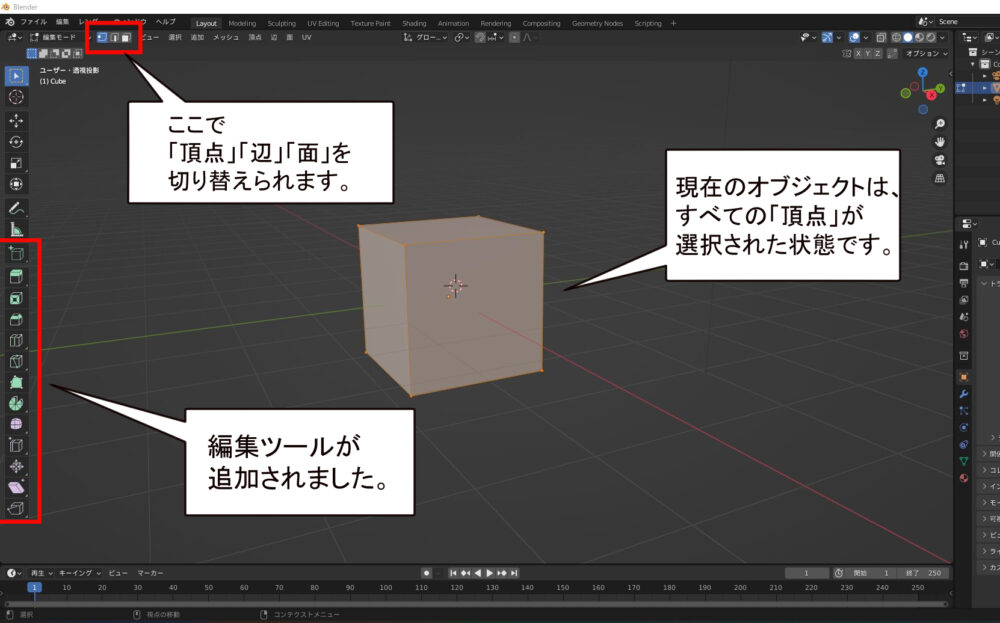Switch perspective/orthographic grid icon
This screenshot has height=623, width=1000.
(939, 179)
